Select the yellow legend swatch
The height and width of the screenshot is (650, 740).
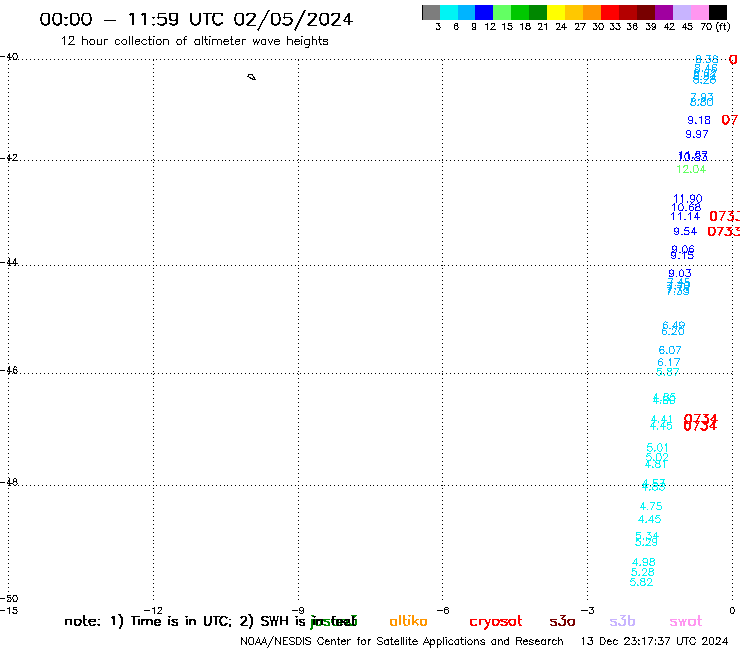tap(556, 12)
